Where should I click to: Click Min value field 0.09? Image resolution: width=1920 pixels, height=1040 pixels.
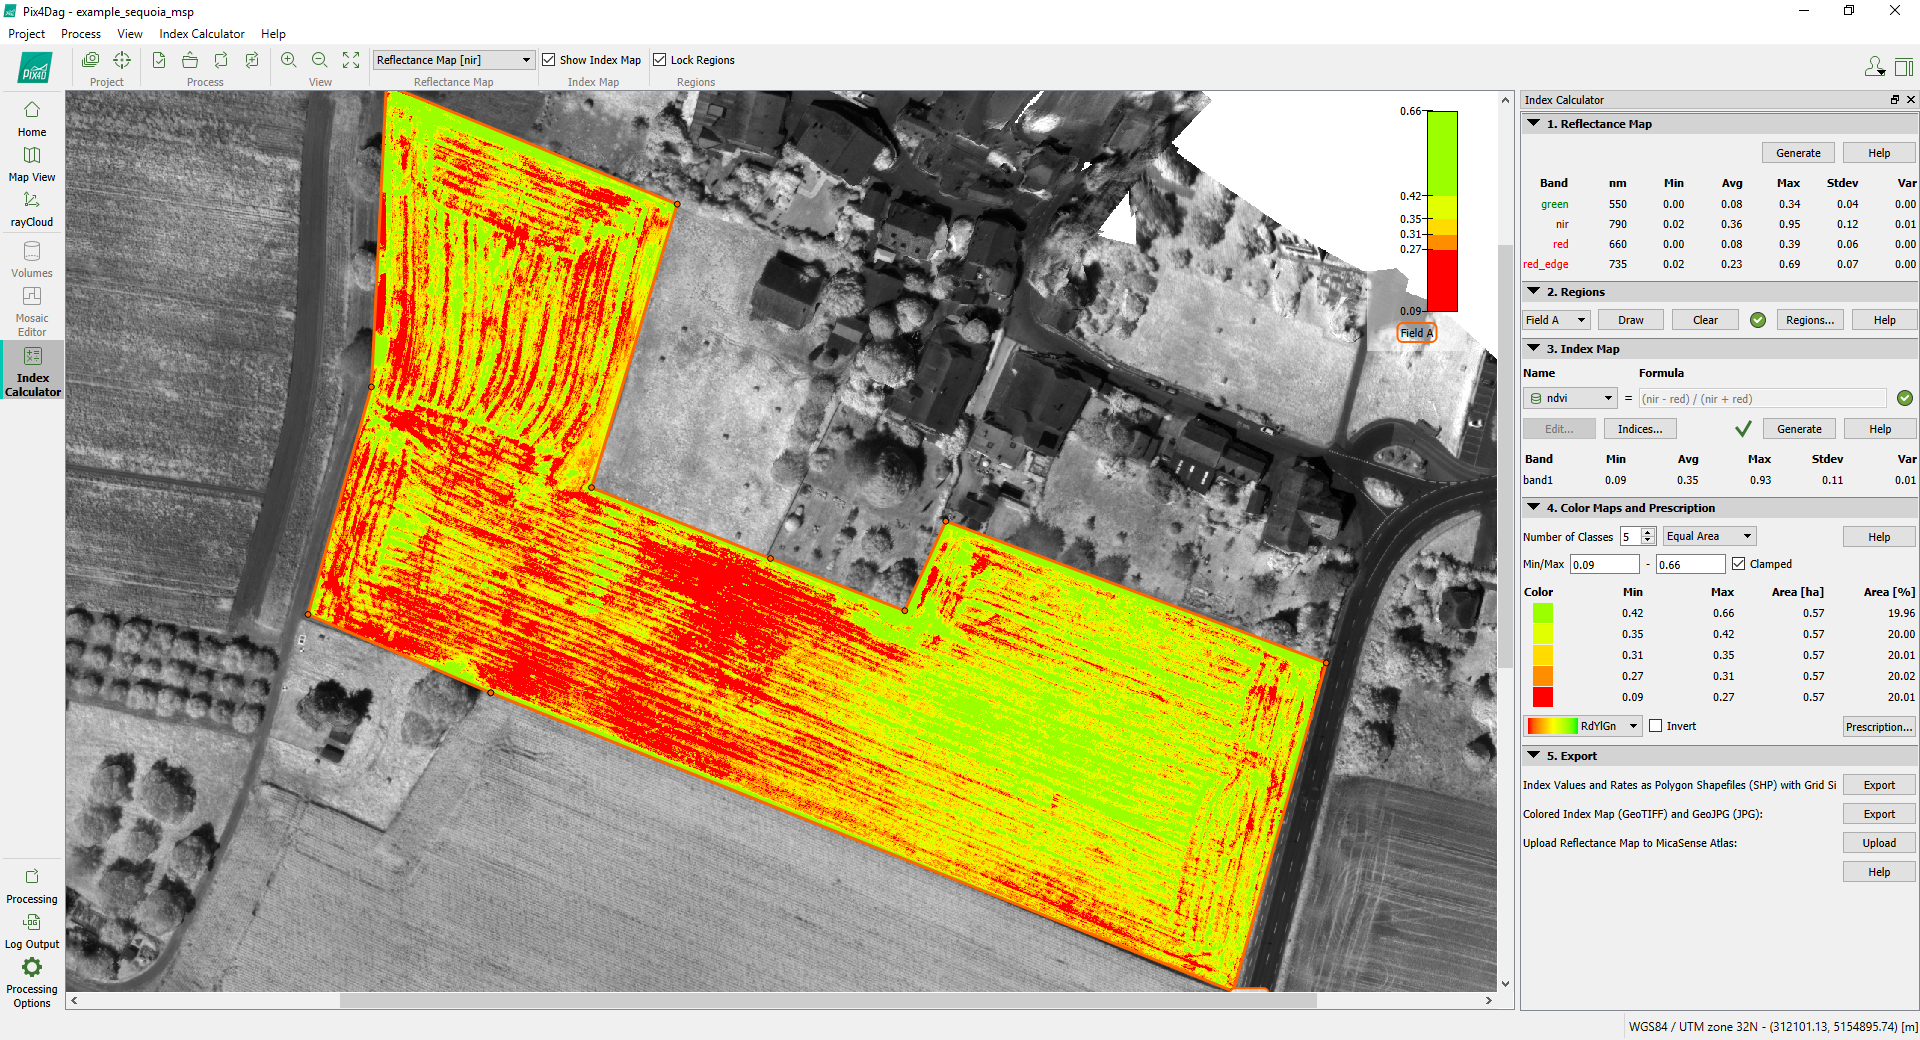(x=1604, y=565)
